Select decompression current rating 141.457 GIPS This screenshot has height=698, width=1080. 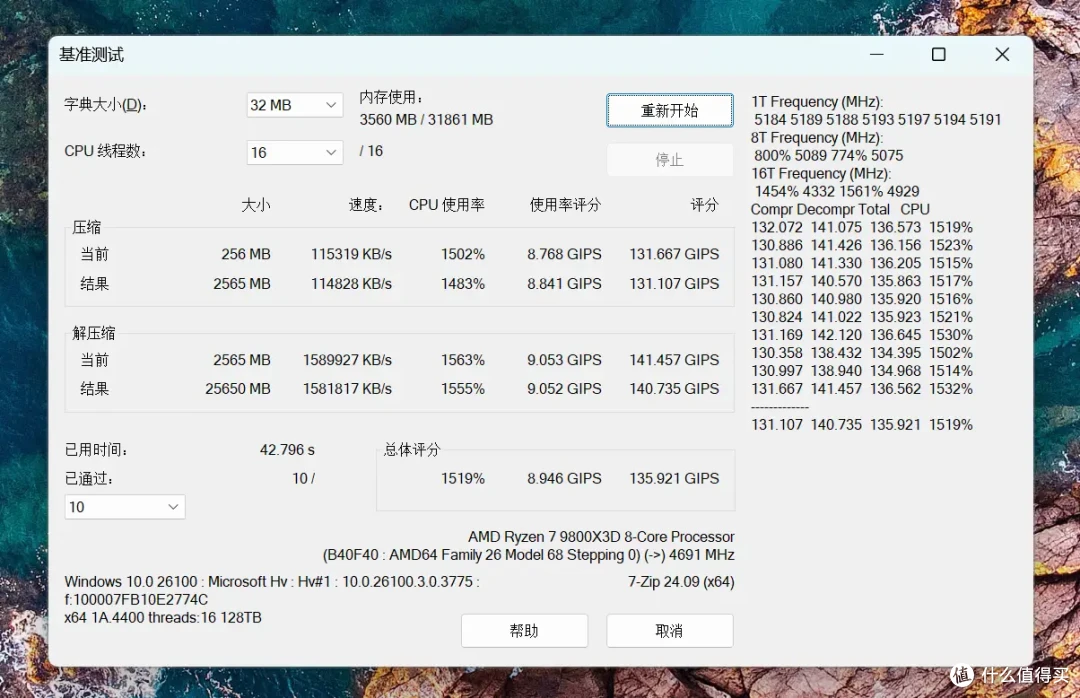click(674, 360)
